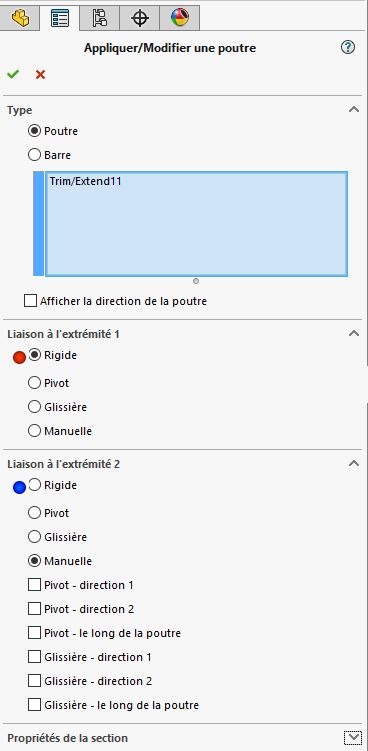Image resolution: width=368 pixels, height=751 pixels.
Task: Expand Propriétés de la section
Action: [x=354, y=738]
